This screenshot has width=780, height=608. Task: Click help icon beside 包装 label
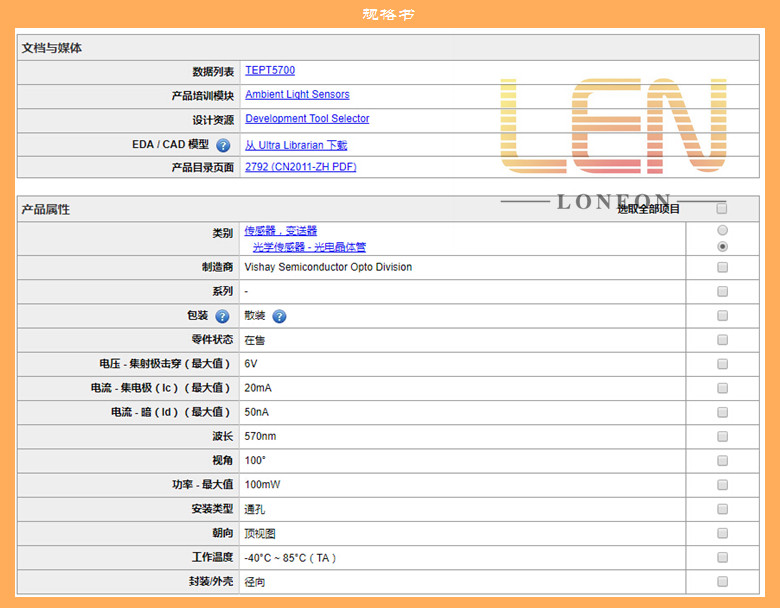(222, 316)
